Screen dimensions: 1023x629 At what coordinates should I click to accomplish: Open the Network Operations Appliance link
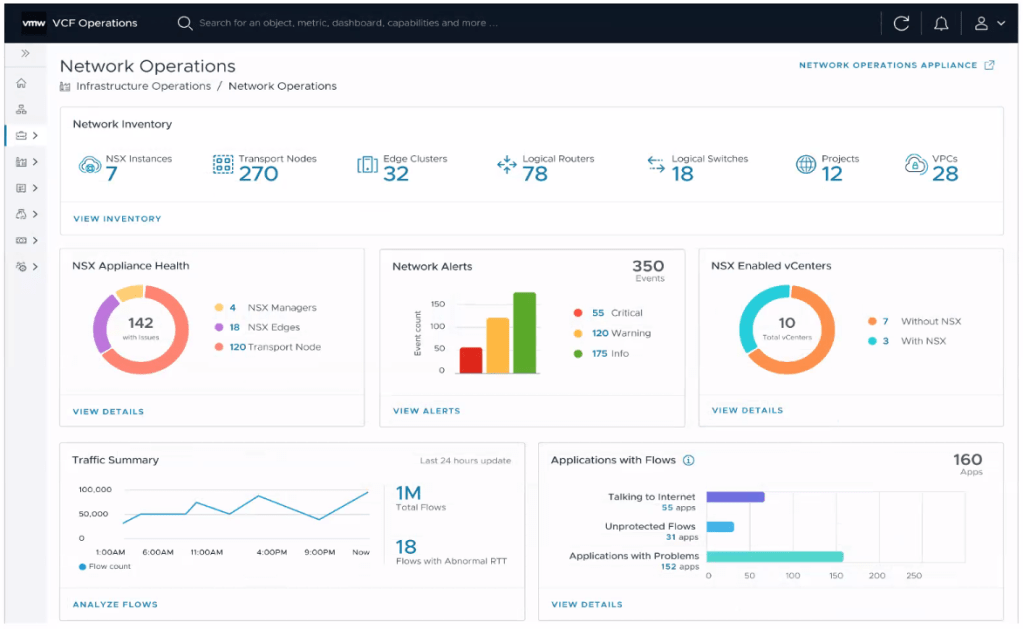click(896, 65)
